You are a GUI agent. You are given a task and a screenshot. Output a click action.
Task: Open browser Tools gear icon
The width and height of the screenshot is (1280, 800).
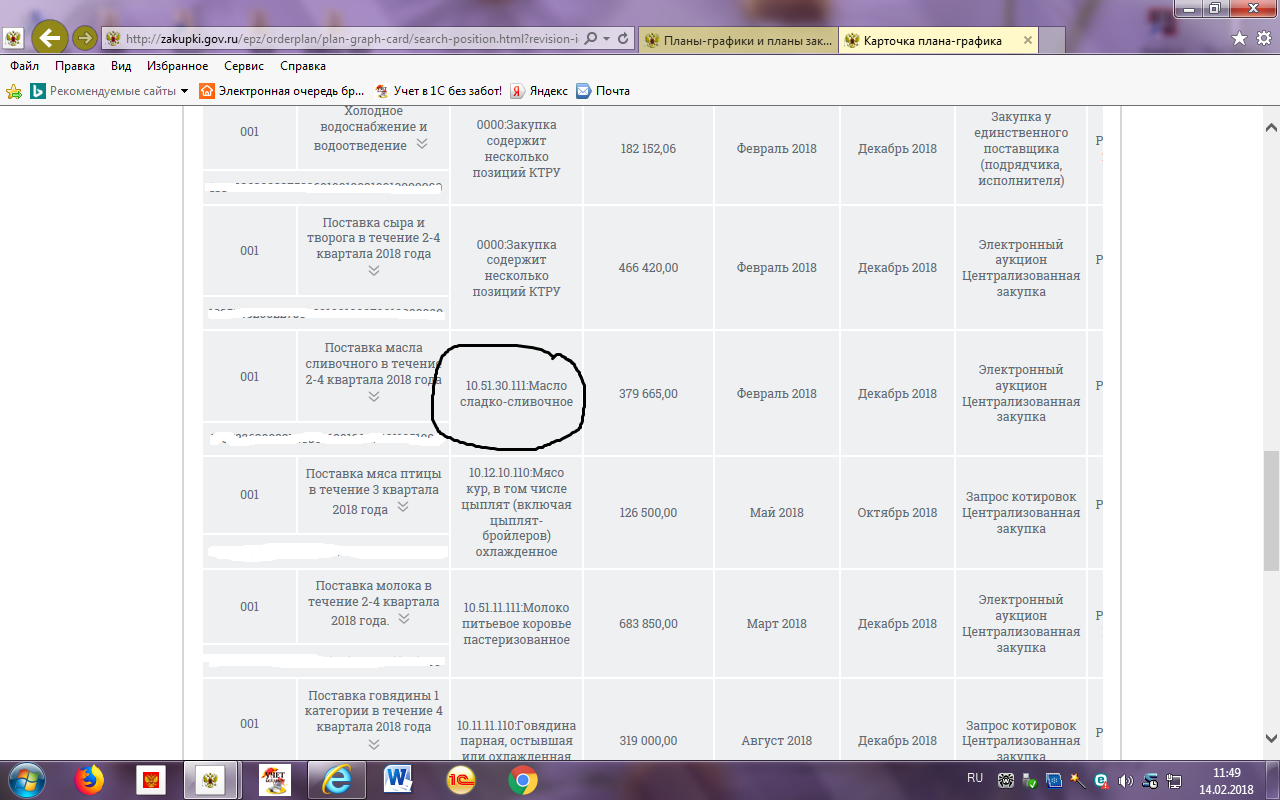click(1262, 38)
